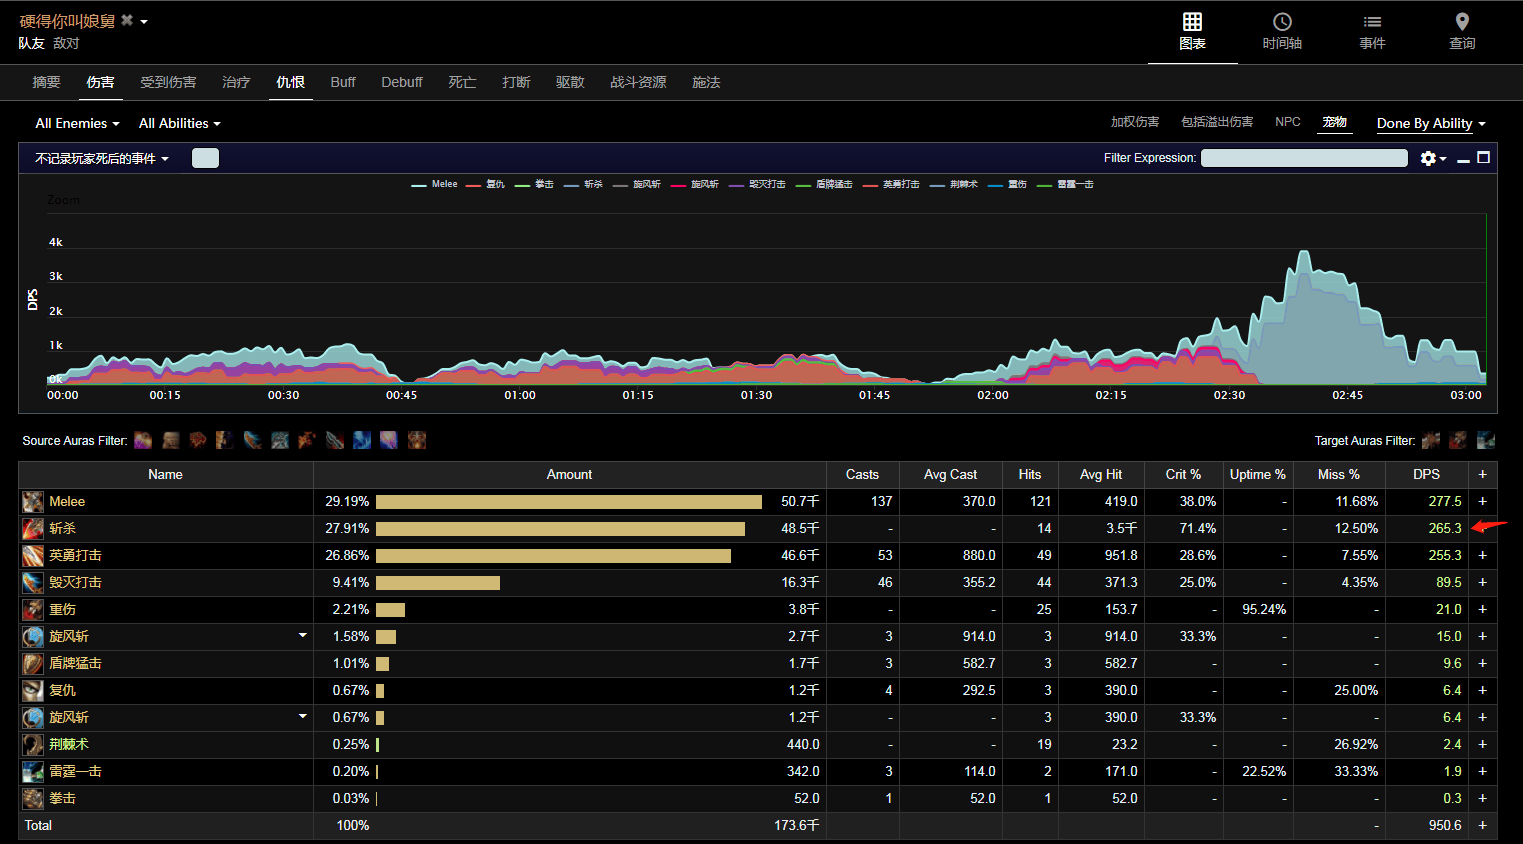The width and height of the screenshot is (1523, 844).
Task: Open the 事件 events view icon
Action: coord(1372,22)
